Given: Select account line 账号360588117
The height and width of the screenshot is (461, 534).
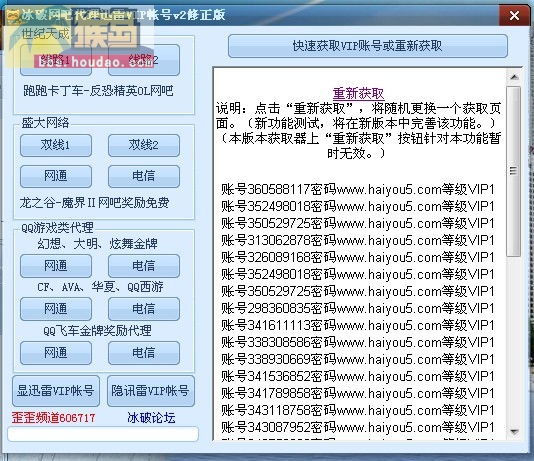Looking at the screenshot, I should pos(358,189).
